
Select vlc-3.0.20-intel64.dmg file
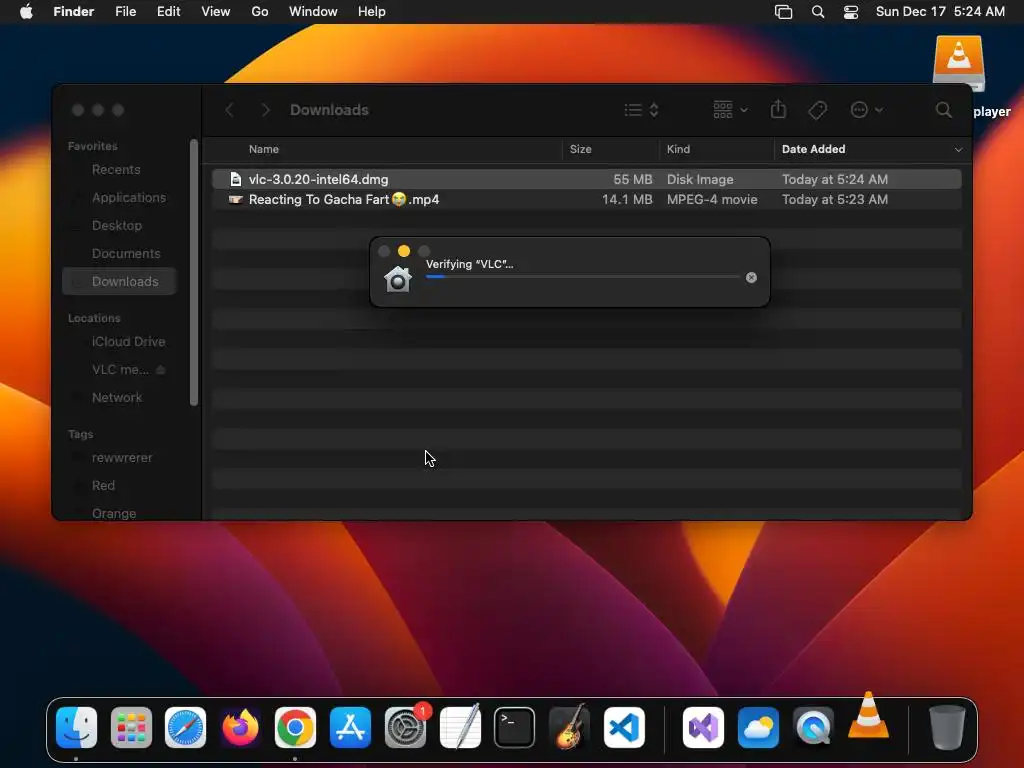coord(586,179)
